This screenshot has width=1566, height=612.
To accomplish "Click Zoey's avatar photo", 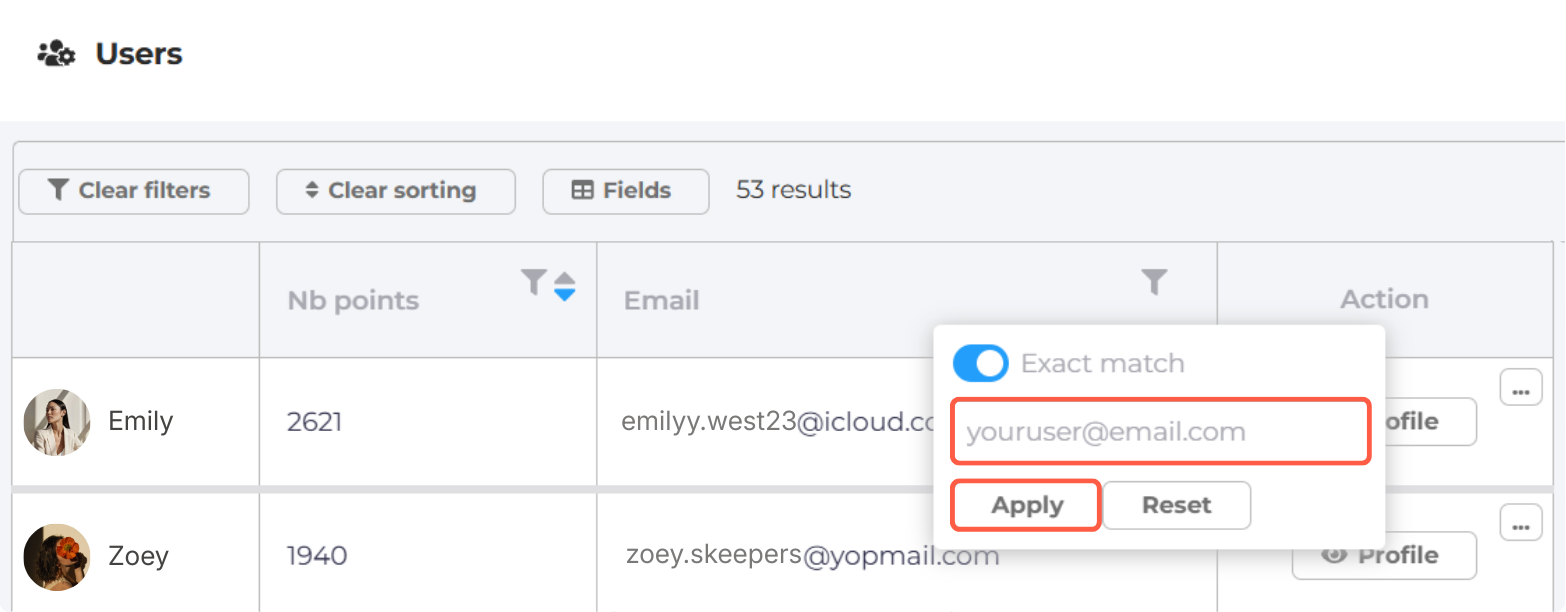I will (57, 556).
